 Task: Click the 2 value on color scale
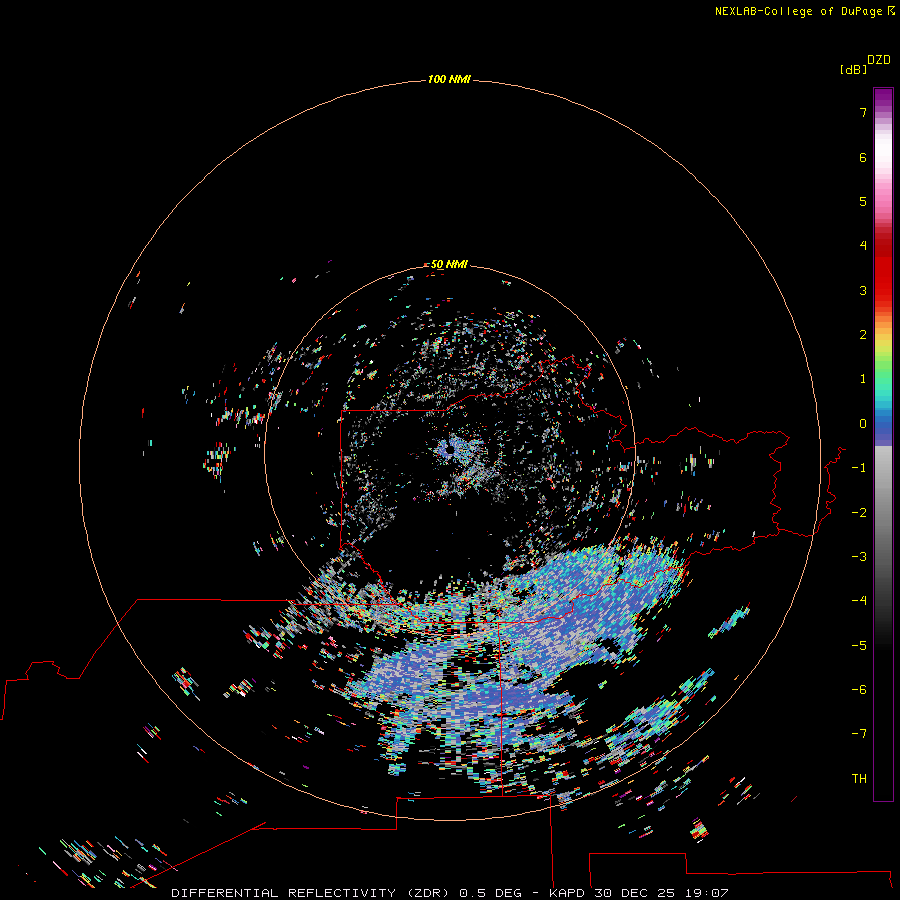tap(863, 335)
